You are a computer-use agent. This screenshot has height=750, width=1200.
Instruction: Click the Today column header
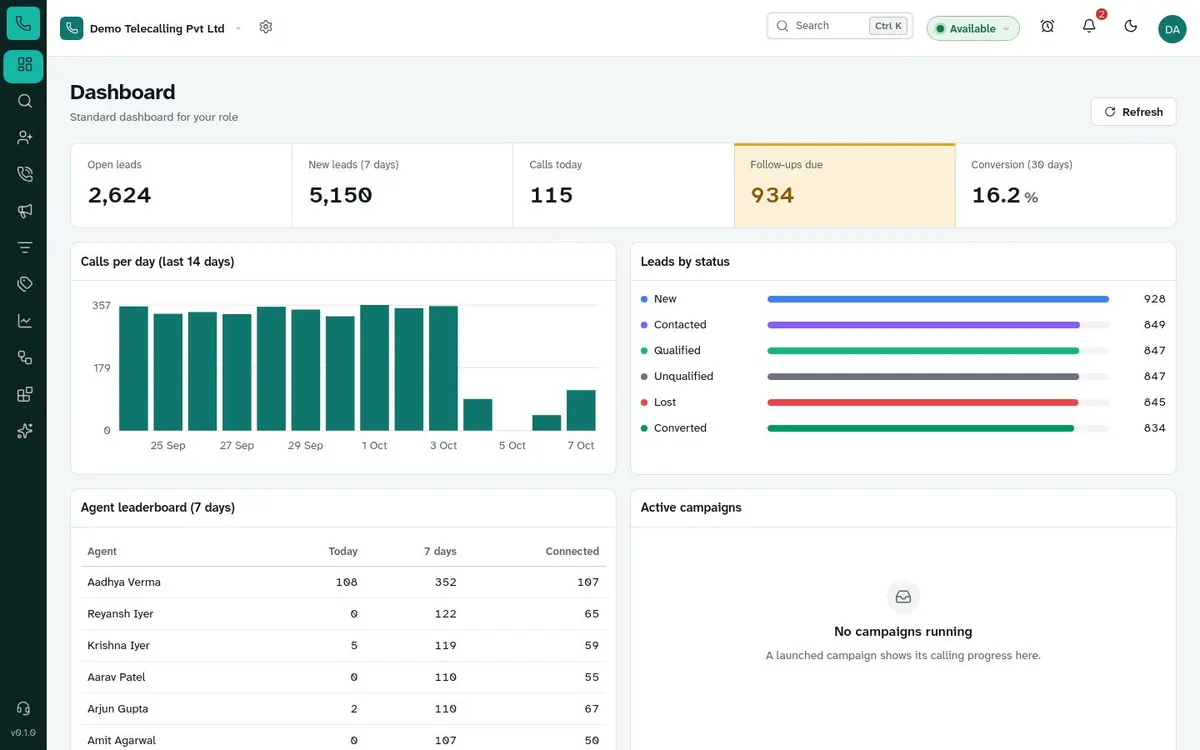[x=343, y=551]
